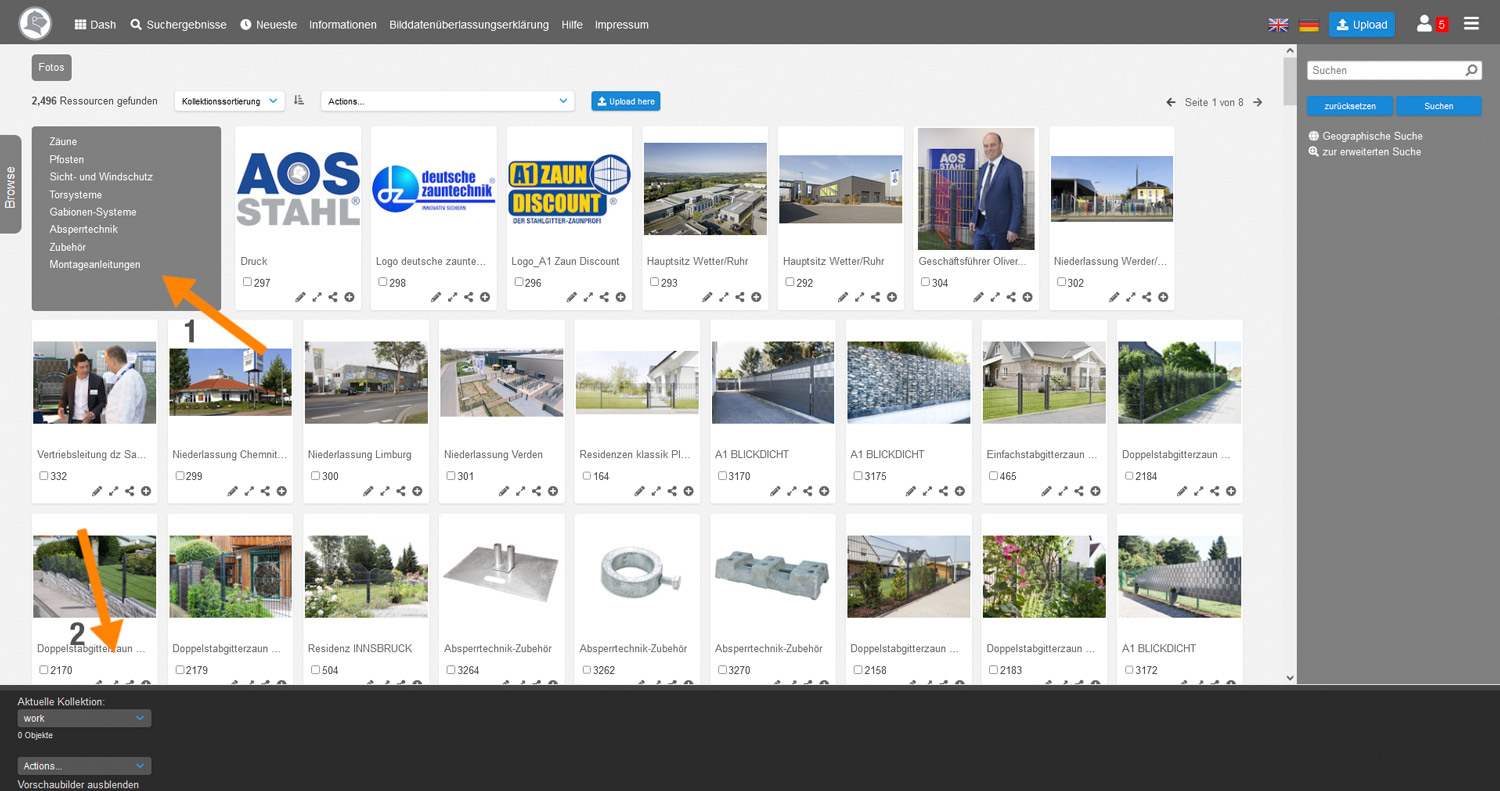
Task: Open the Kollektionssortierung sort dropdown
Action: (229, 101)
